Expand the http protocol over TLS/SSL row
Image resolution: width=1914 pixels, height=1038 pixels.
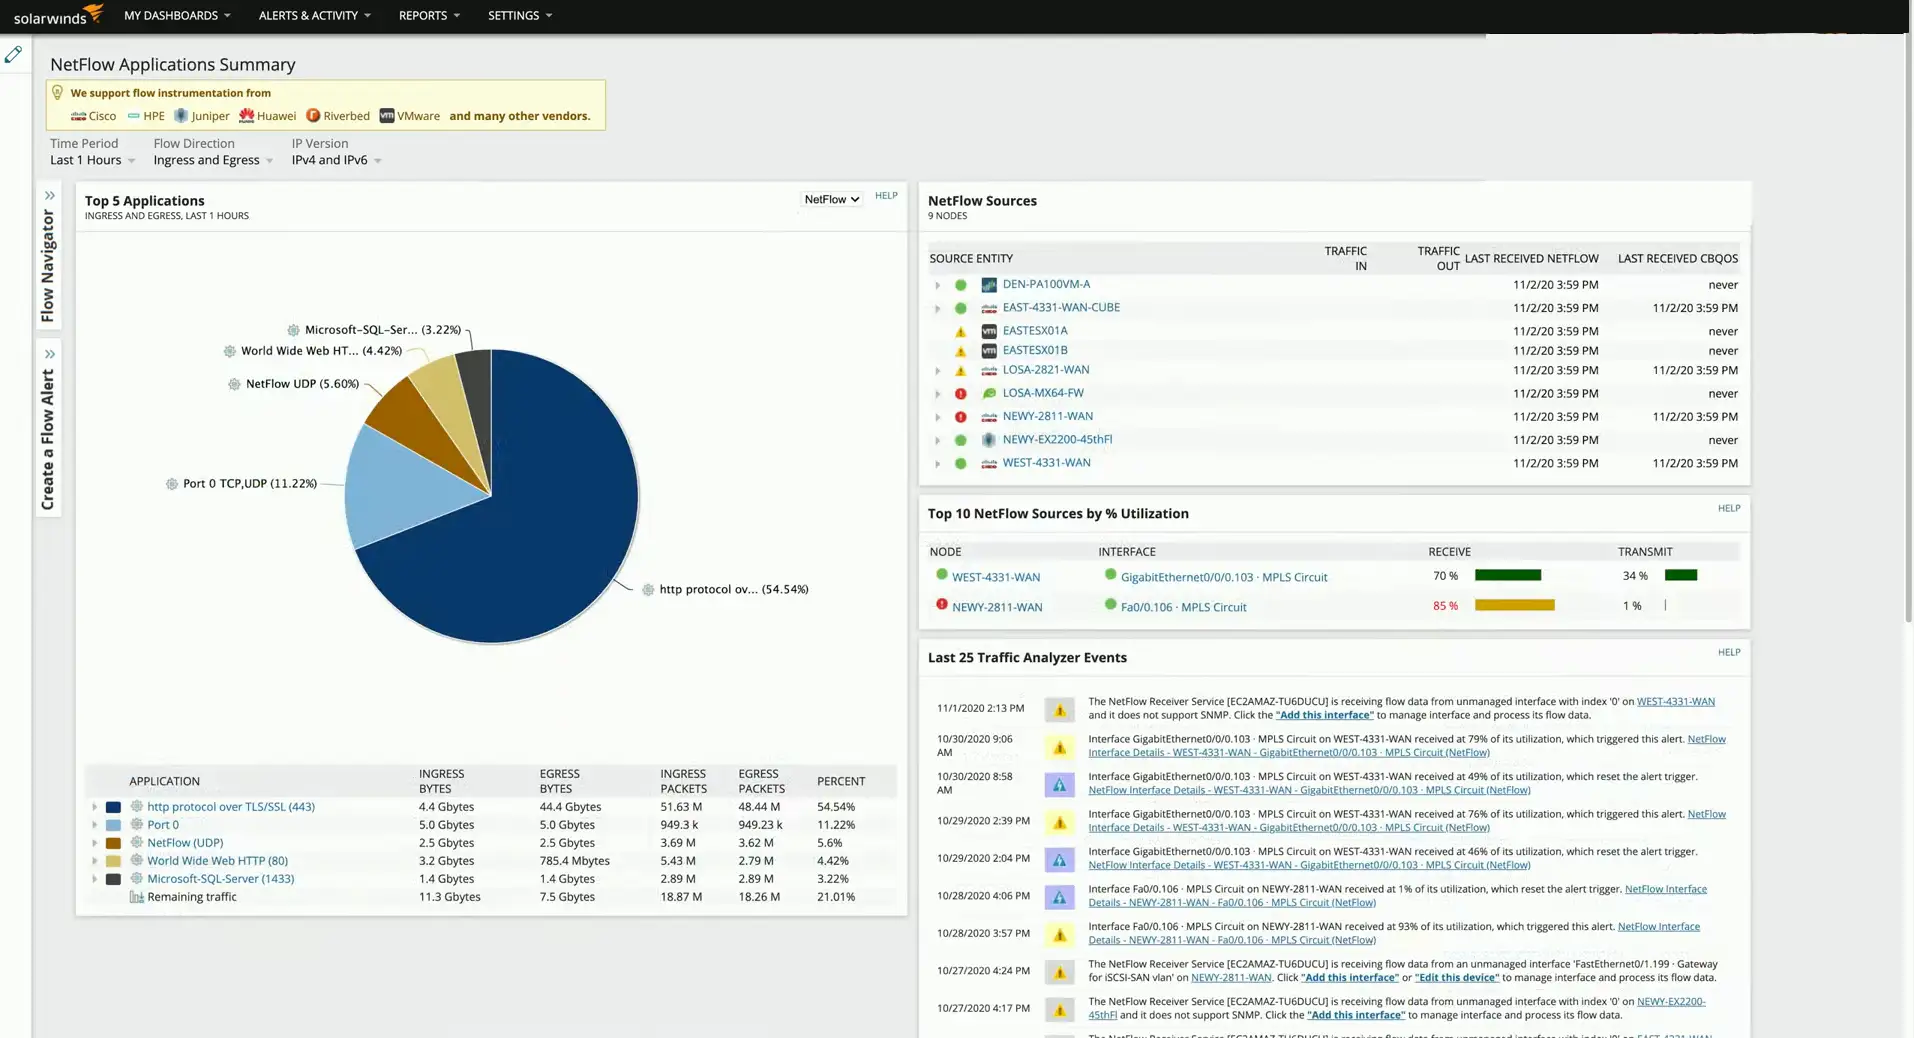click(95, 807)
